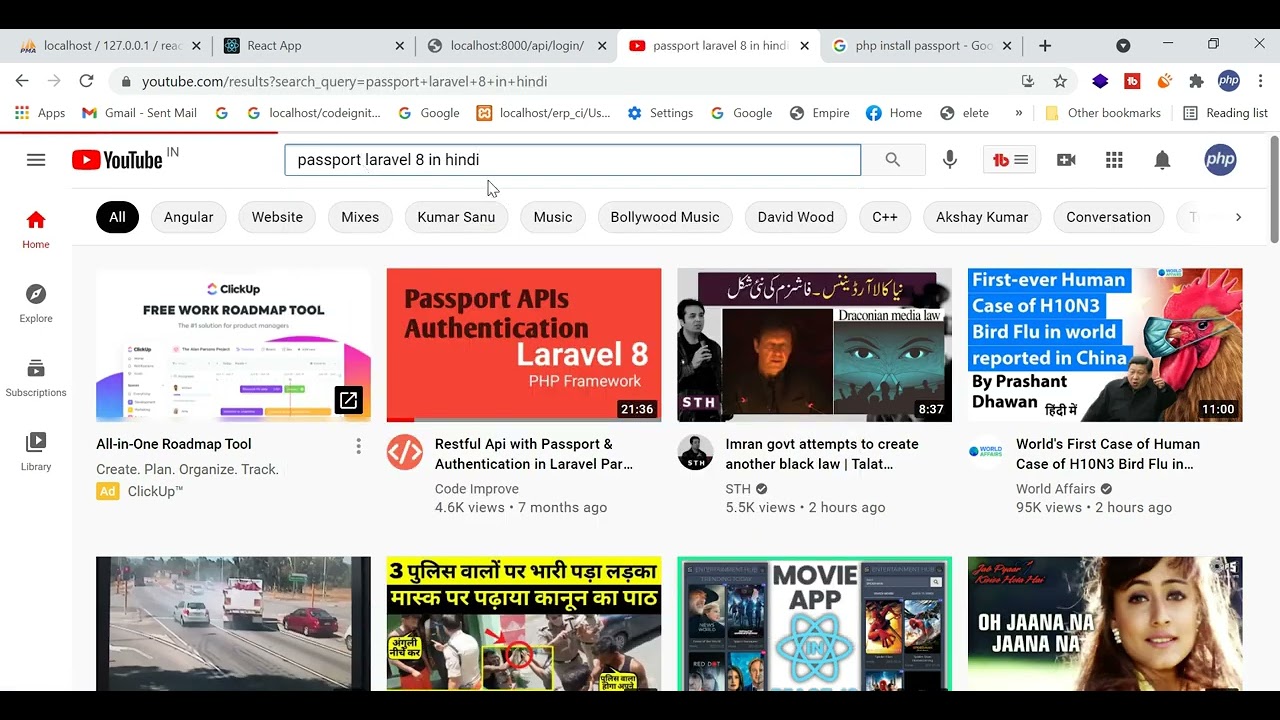The image size is (1280, 720).
Task: Select the Conversation filter chip
Action: click(x=1108, y=217)
